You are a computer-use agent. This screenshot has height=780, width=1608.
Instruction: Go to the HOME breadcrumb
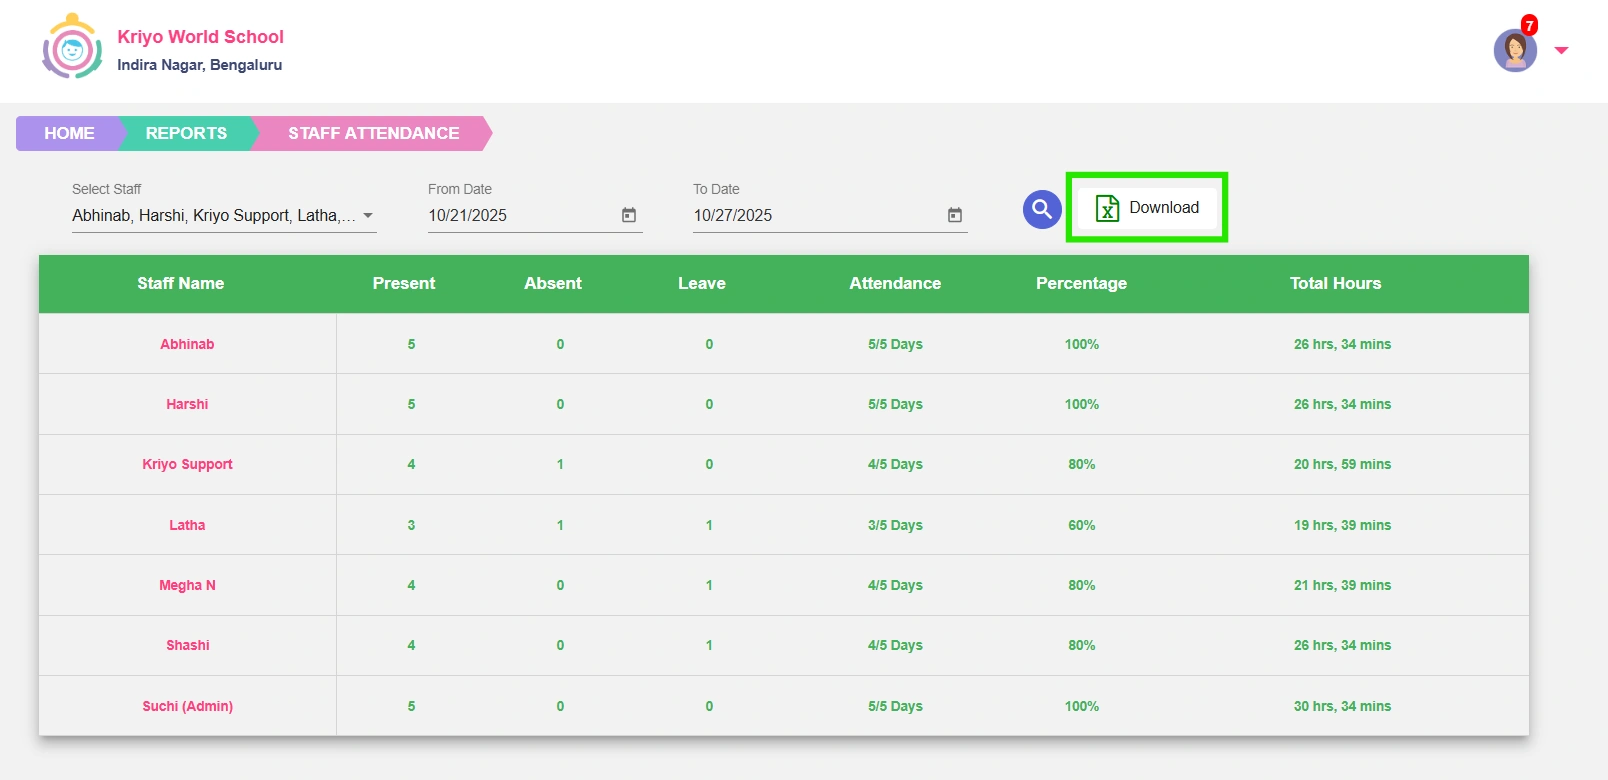coord(68,133)
